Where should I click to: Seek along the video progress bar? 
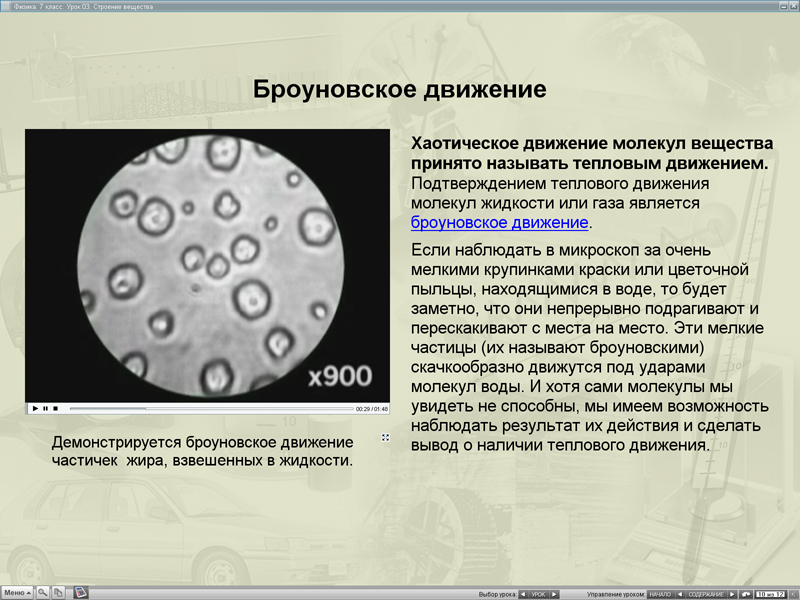(x=211, y=409)
